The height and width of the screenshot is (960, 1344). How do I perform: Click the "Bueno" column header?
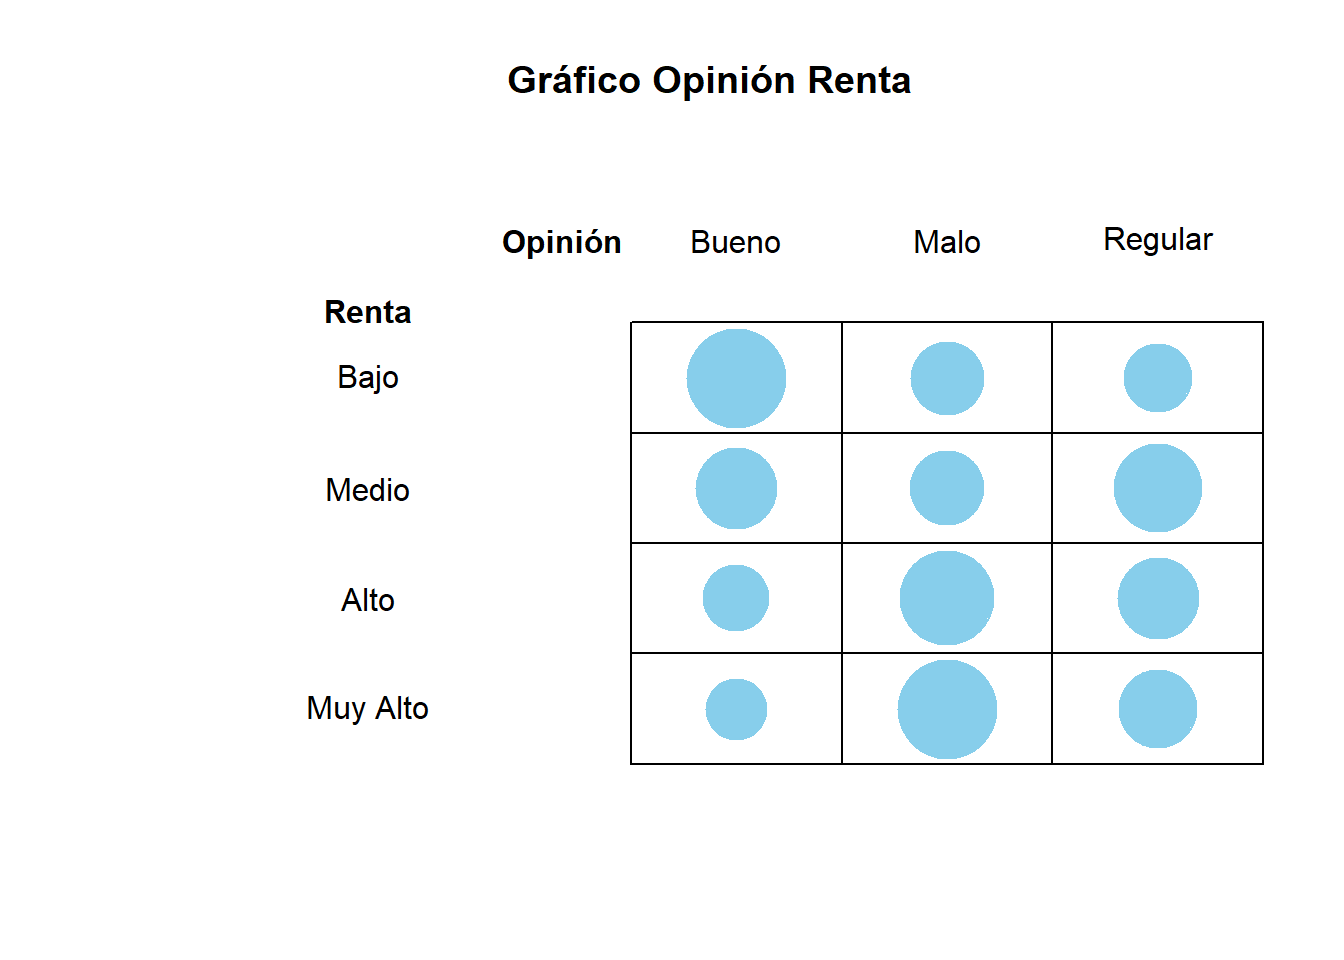[x=735, y=242]
